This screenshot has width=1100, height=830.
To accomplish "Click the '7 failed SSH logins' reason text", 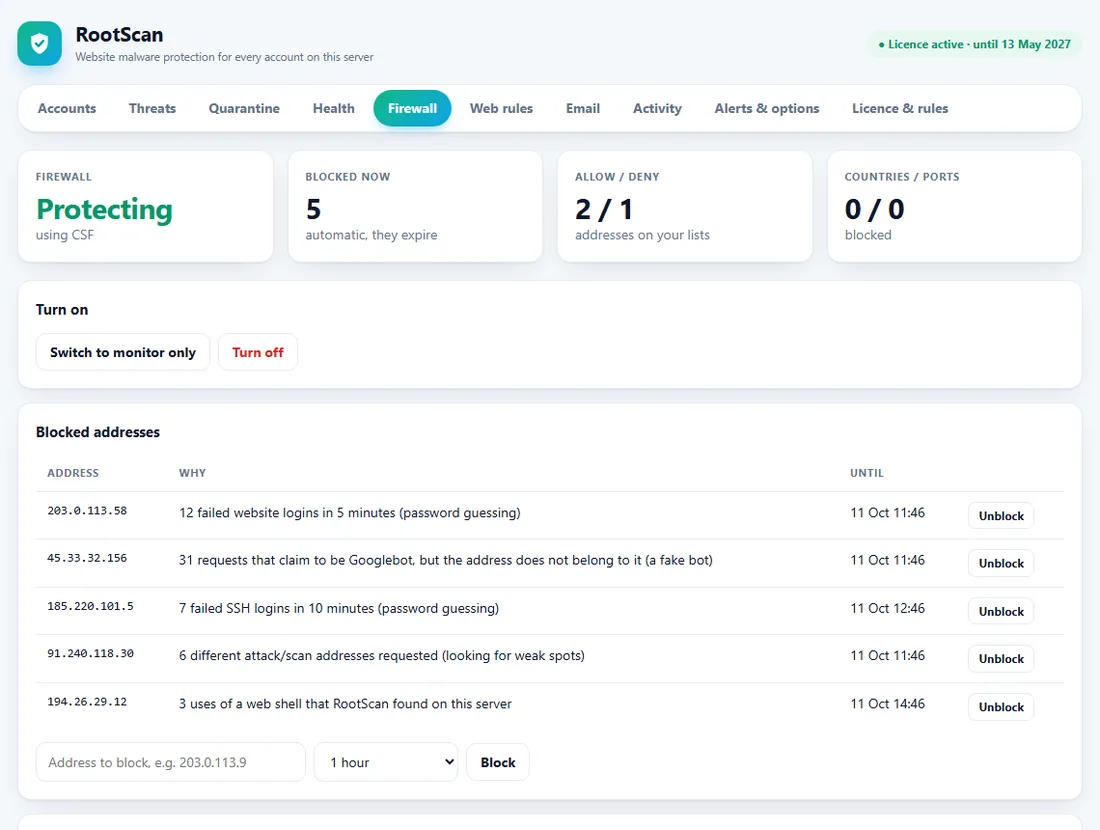I will pyautogui.click(x=339, y=608).
